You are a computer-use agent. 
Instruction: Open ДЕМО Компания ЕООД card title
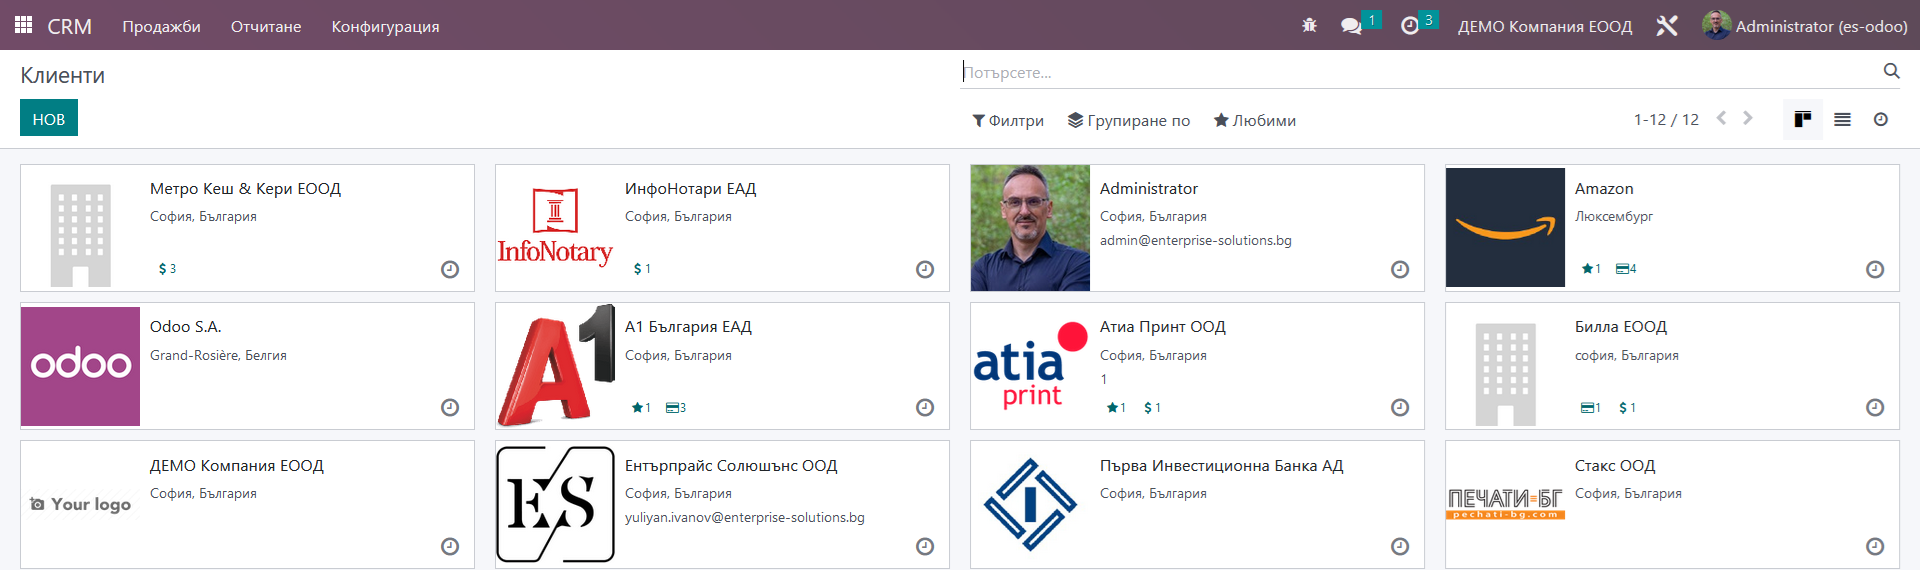[x=237, y=466]
